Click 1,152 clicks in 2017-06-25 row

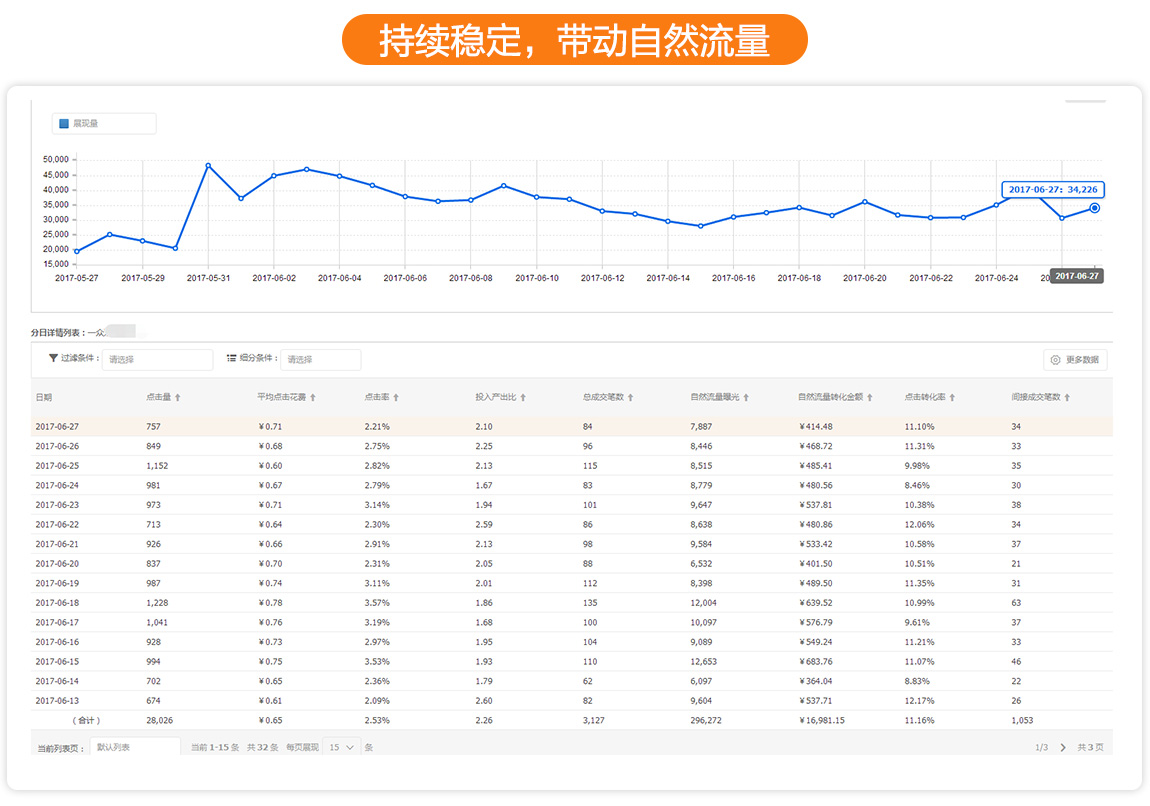click(x=157, y=466)
